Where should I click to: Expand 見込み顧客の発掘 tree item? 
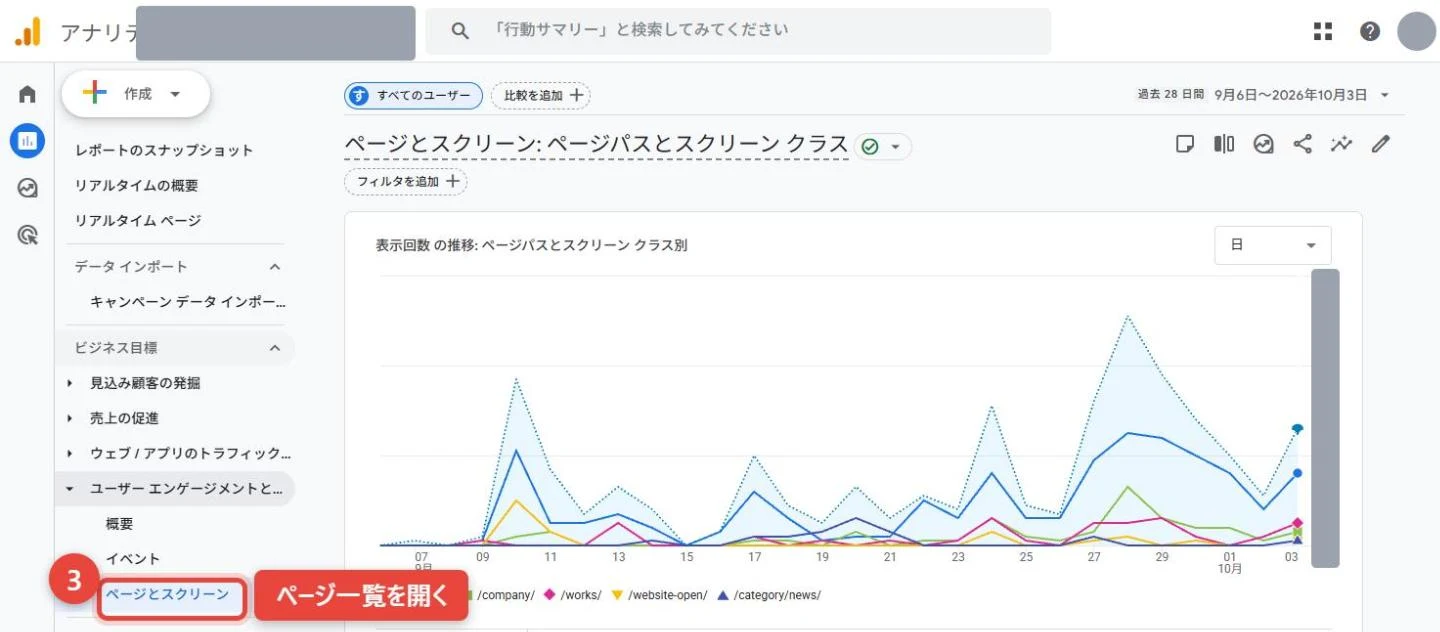[x=70, y=383]
